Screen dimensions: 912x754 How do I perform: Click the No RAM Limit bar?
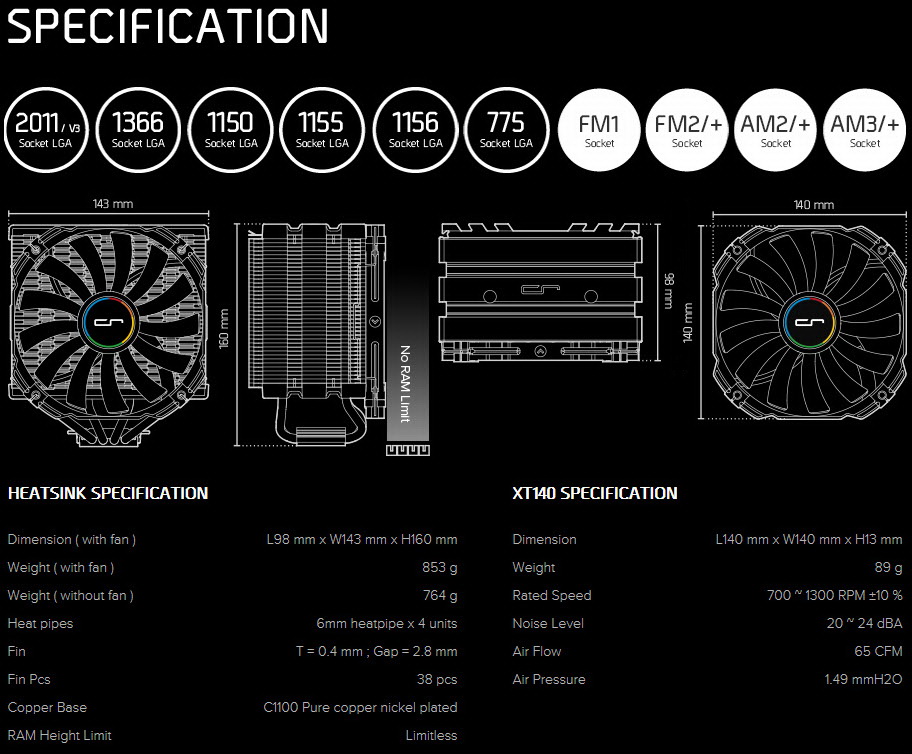coord(407,355)
